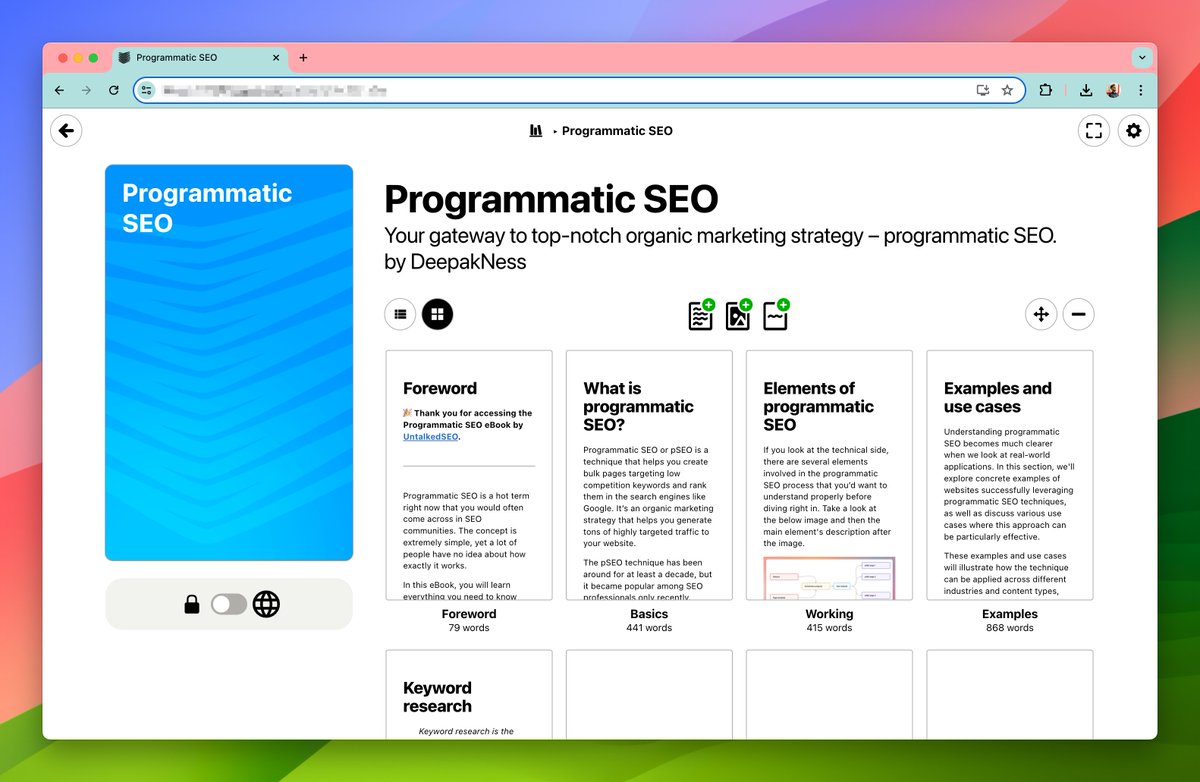Screen dimensions: 1200x782
Task: Click the 415 words count
Action: point(829,628)
